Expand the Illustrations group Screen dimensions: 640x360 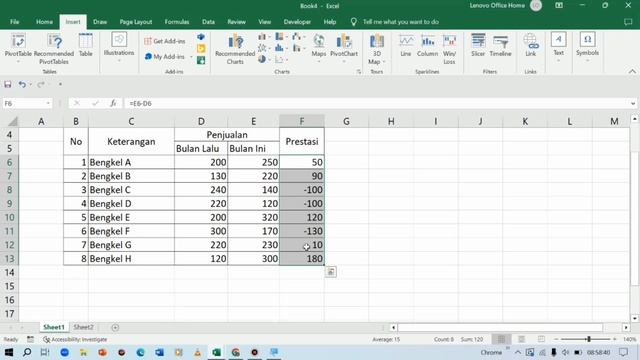click(x=119, y=48)
